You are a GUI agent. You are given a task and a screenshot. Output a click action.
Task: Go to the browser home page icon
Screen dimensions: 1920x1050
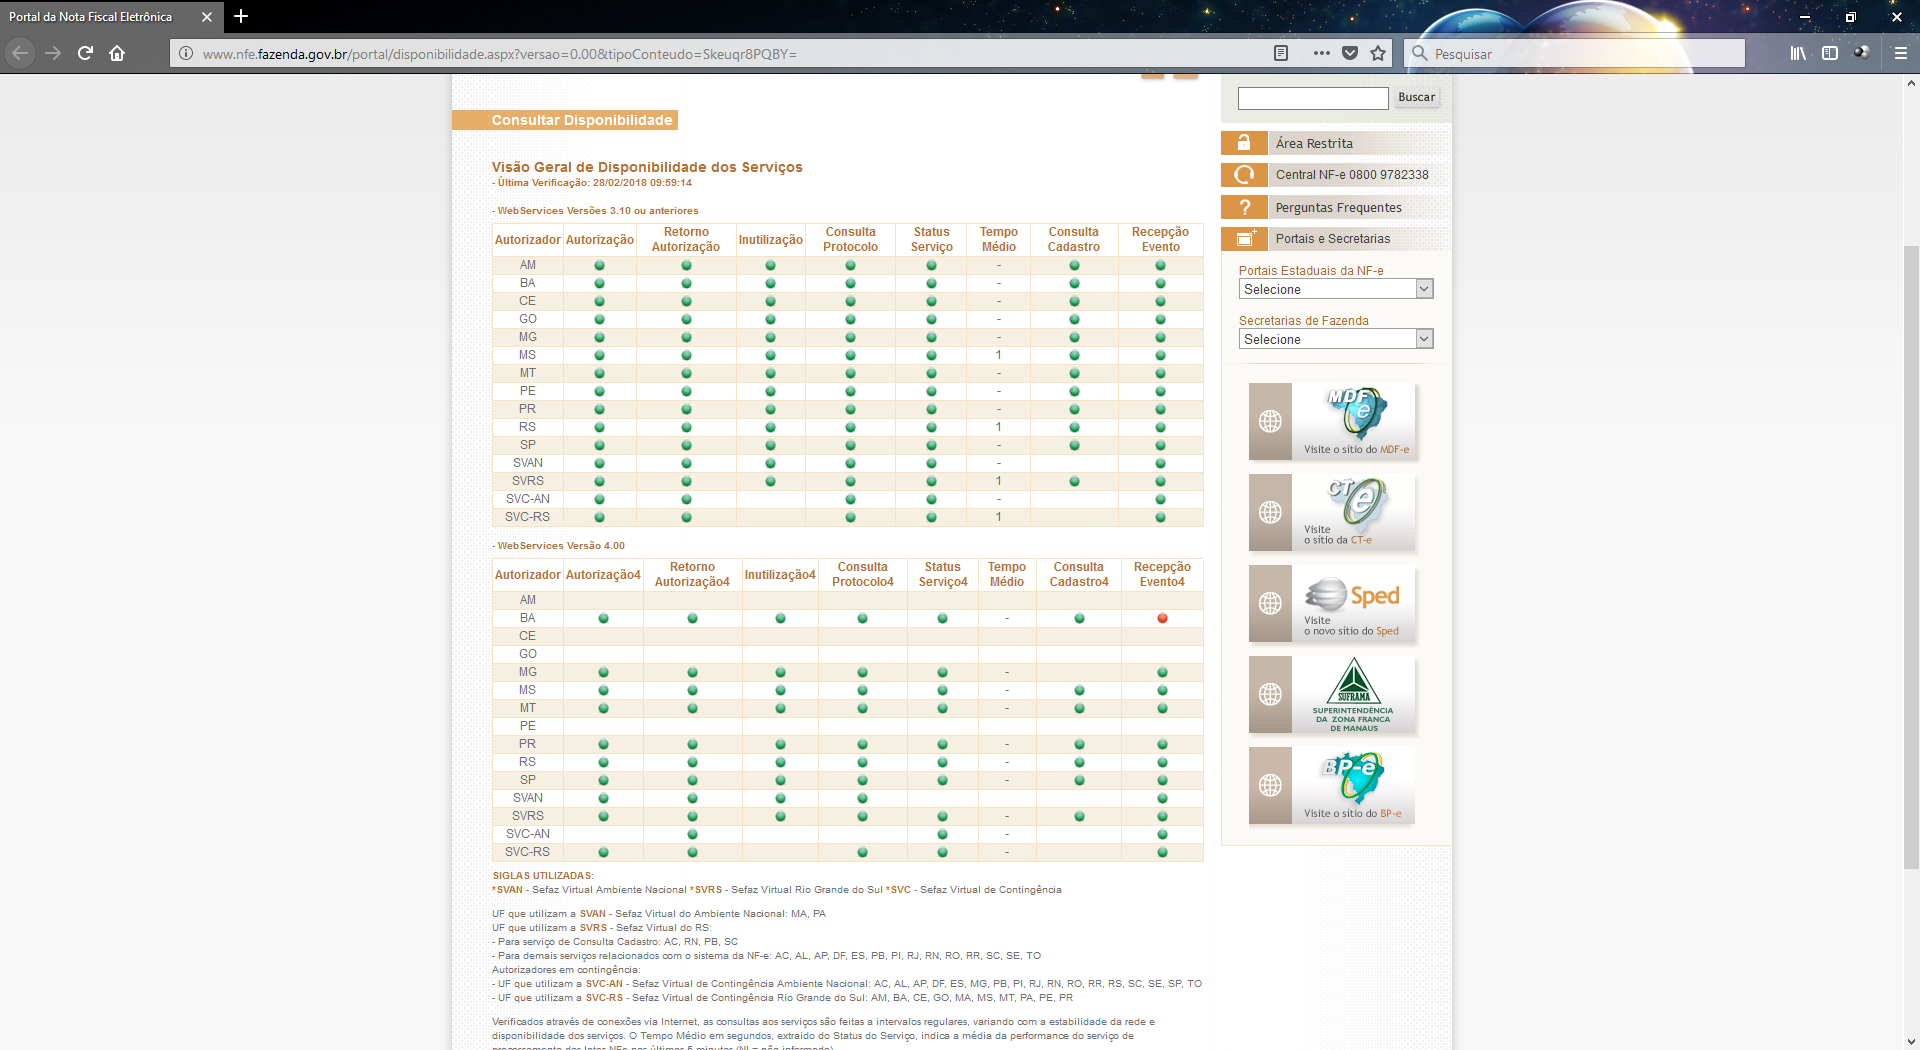click(117, 53)
